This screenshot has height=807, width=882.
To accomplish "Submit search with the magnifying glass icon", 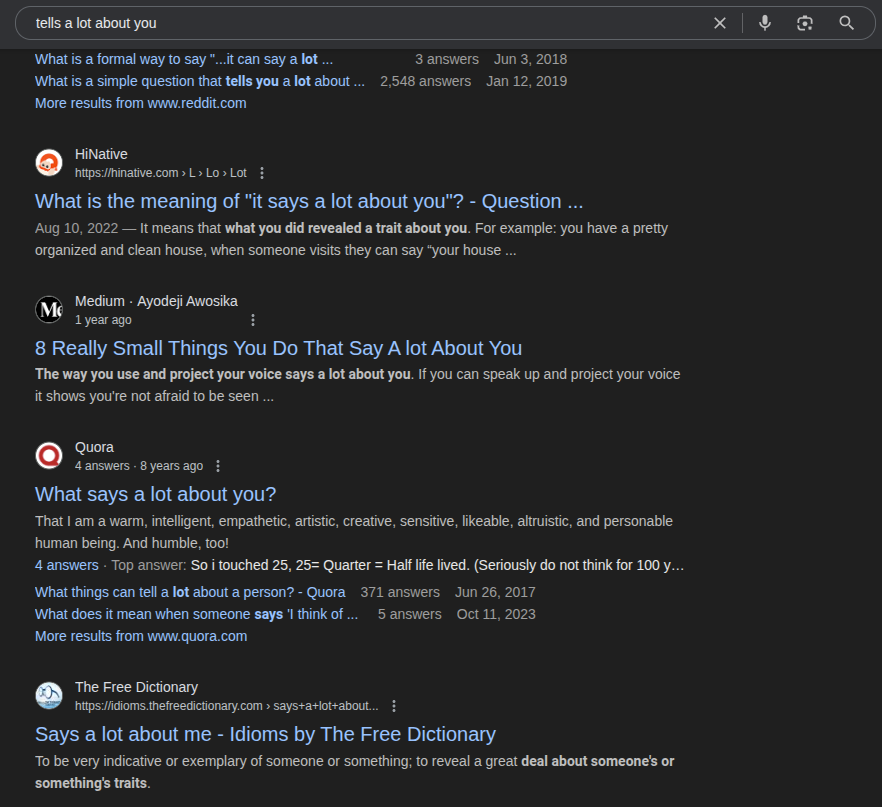I will click(x=846, y=23).
